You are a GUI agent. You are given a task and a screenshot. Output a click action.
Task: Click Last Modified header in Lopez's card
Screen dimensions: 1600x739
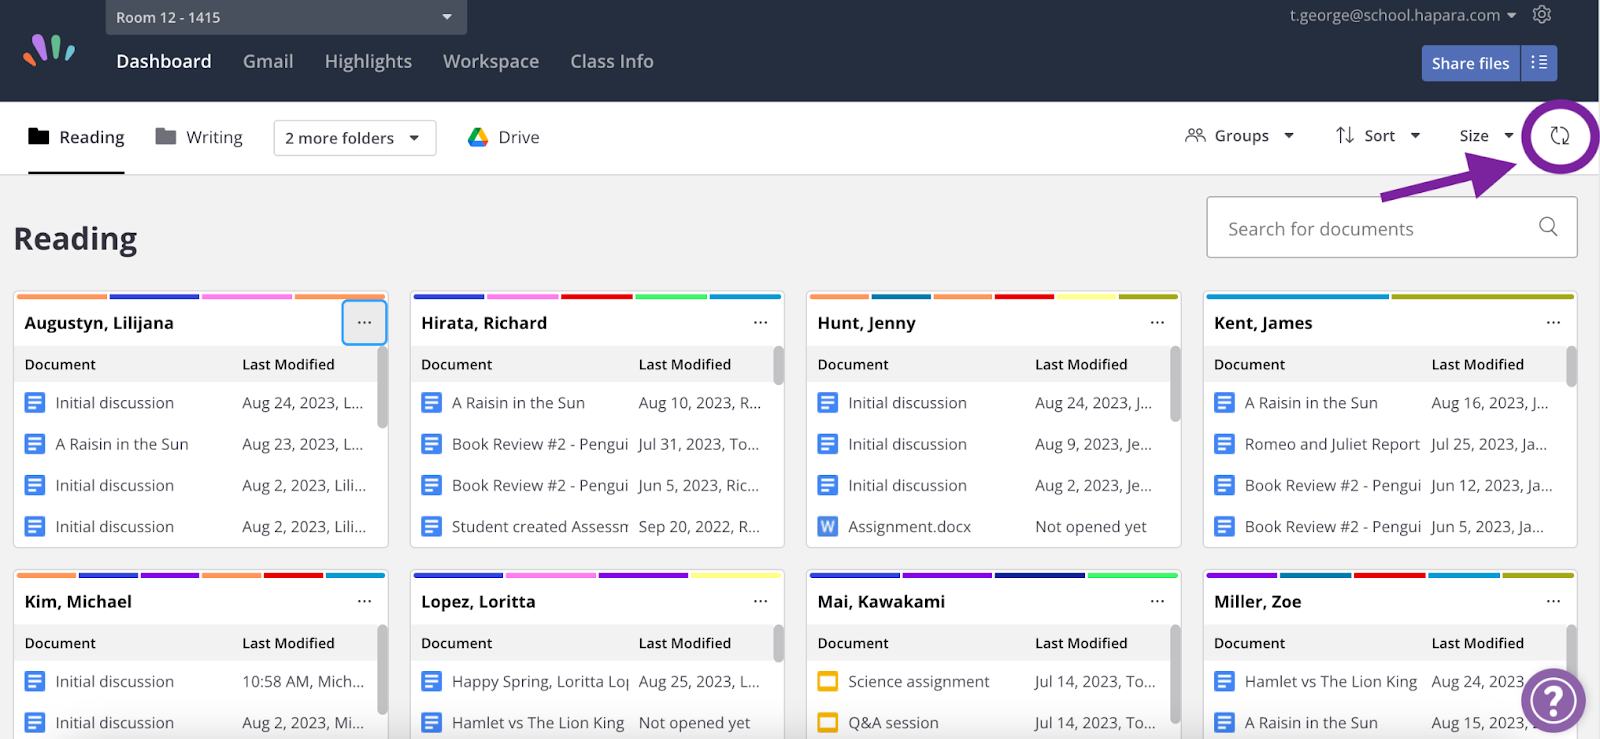tap(685, 643)
